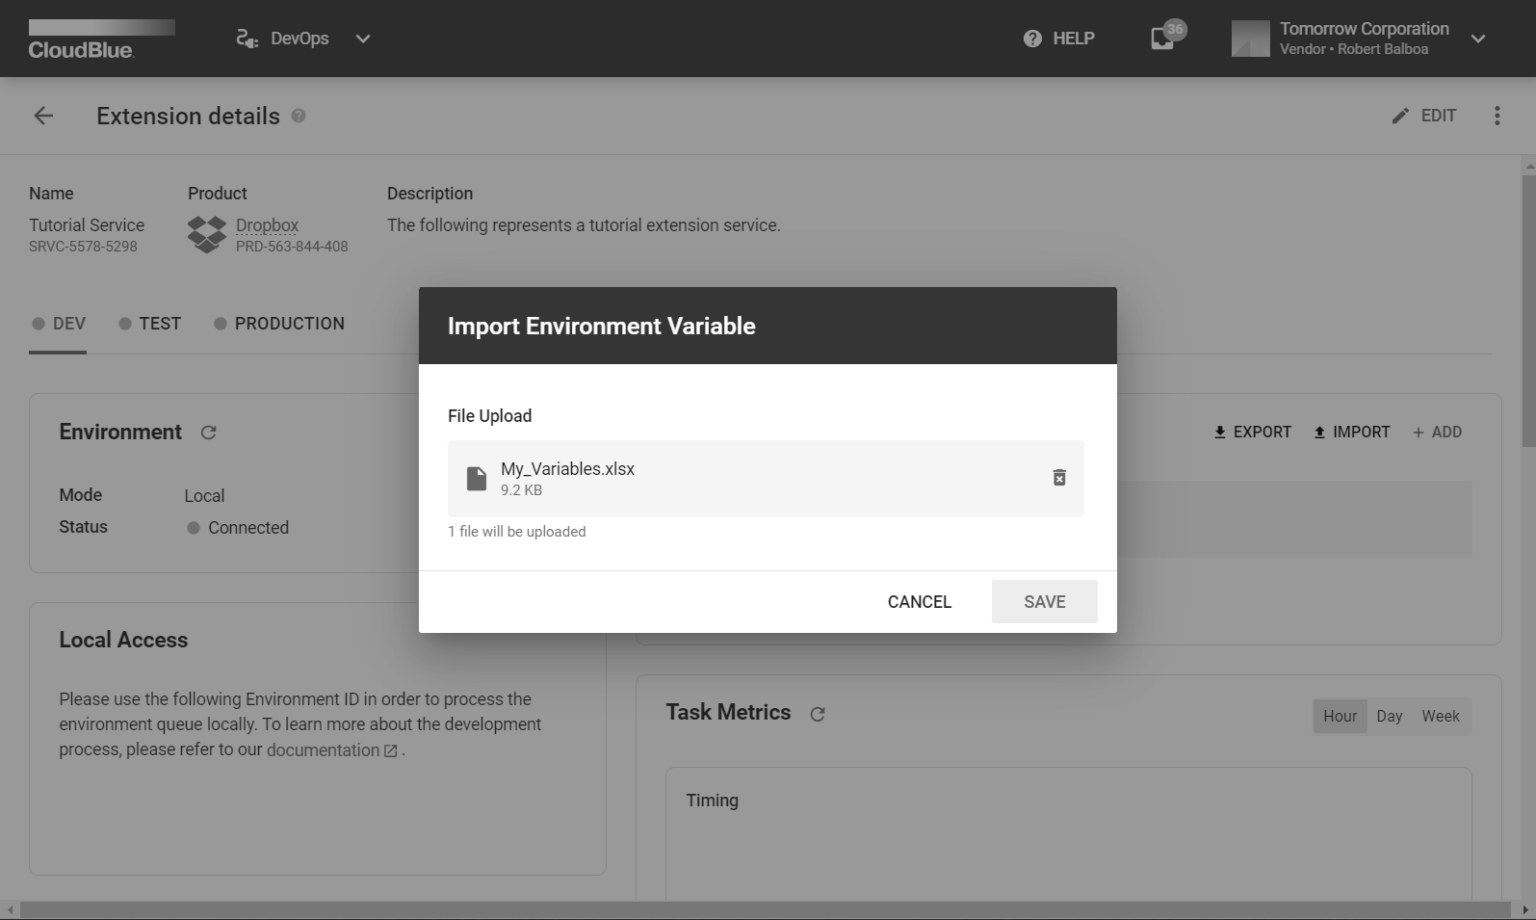Click the CloudBlue logo
This screenshot has height=920, width=1536.
tap(101, 40)
